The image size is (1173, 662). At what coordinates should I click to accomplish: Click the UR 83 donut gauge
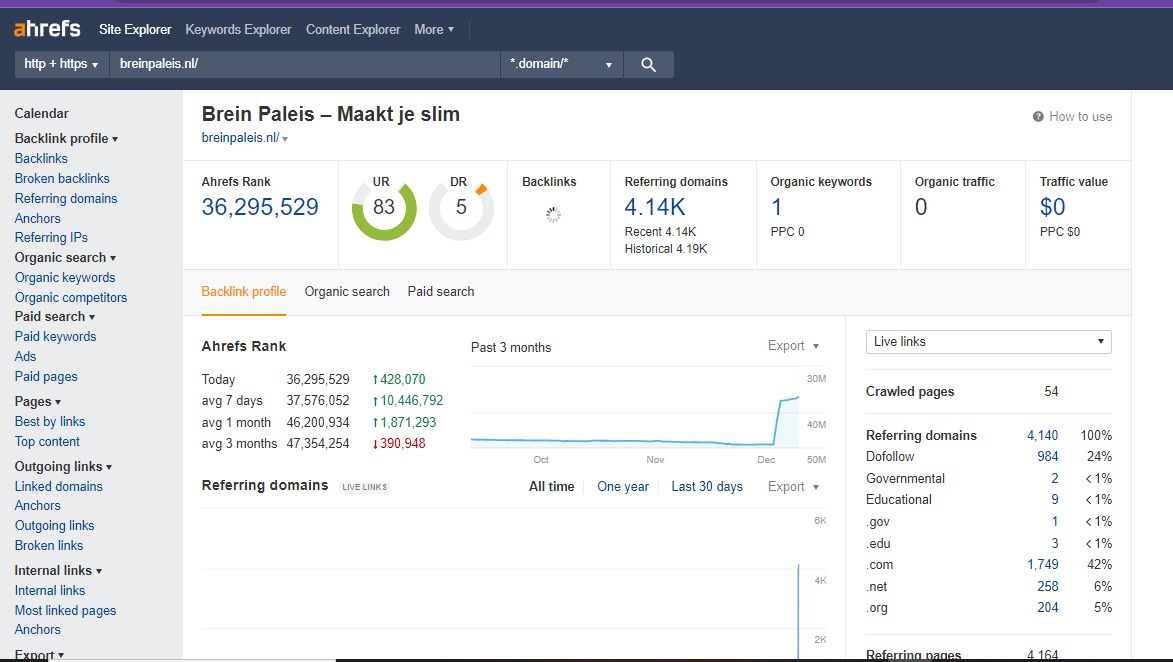click(384, 208)
